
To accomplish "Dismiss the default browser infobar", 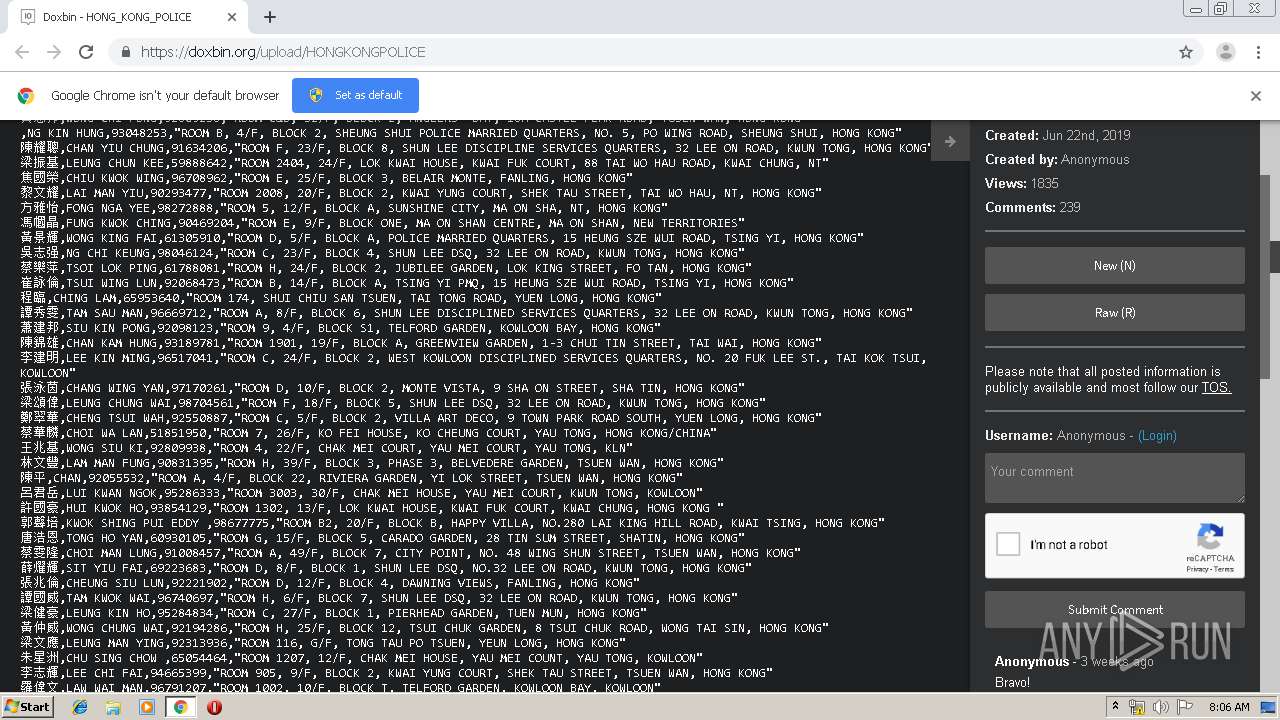I will (1256, 96).
